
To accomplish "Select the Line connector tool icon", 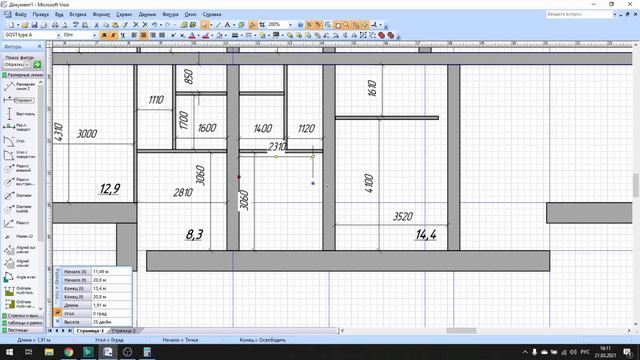I will (x=218, y=25).
